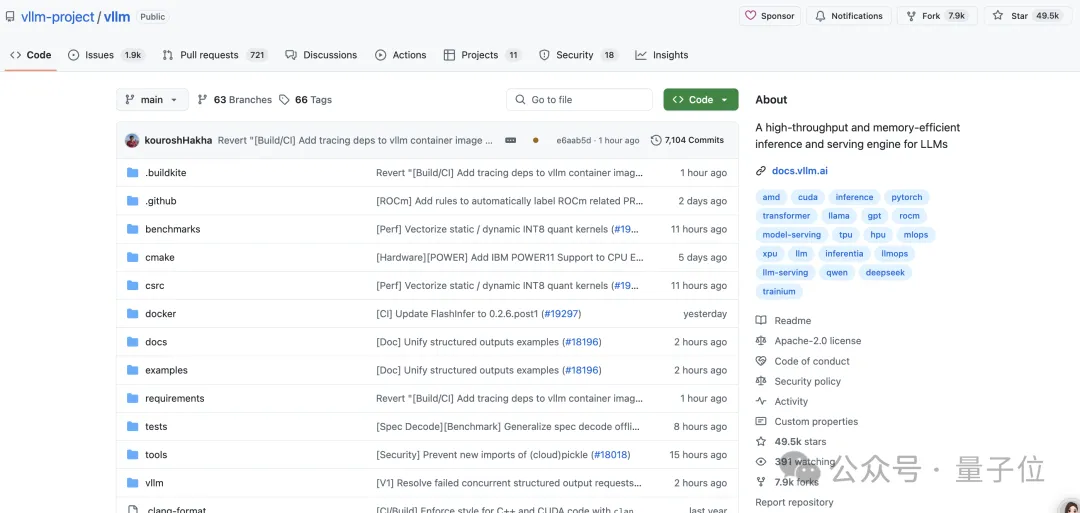Open Notifications bell settings
Image resolution: width=1080 pixels, height=513 pixels.
tap(849, 16)
